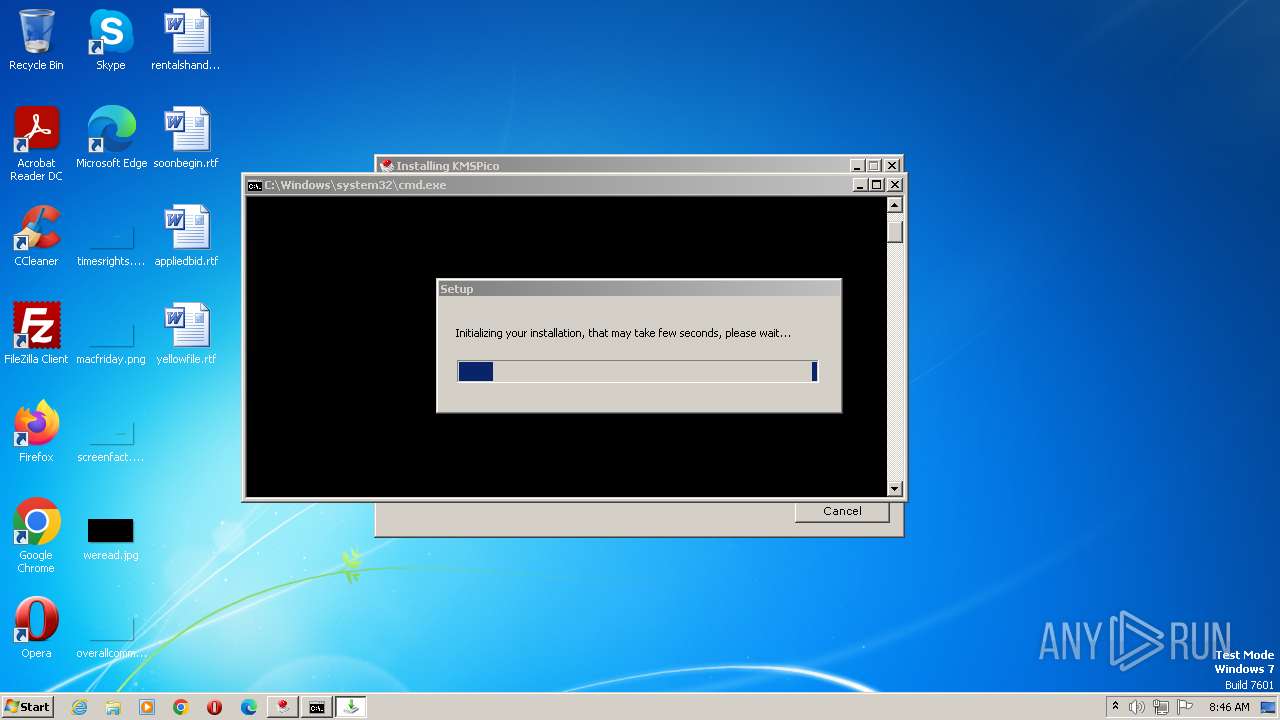The width and height of the screenshot is (1280, 720).
Task: Open Windows Explorer folder in taskbar
Action: (x=113, y=707)
